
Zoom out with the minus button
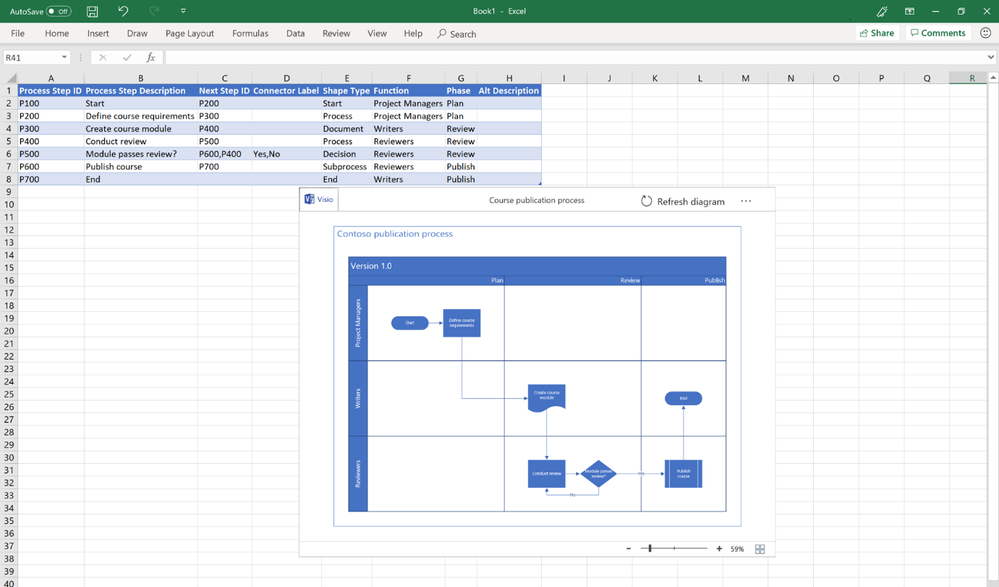point(628,549)
